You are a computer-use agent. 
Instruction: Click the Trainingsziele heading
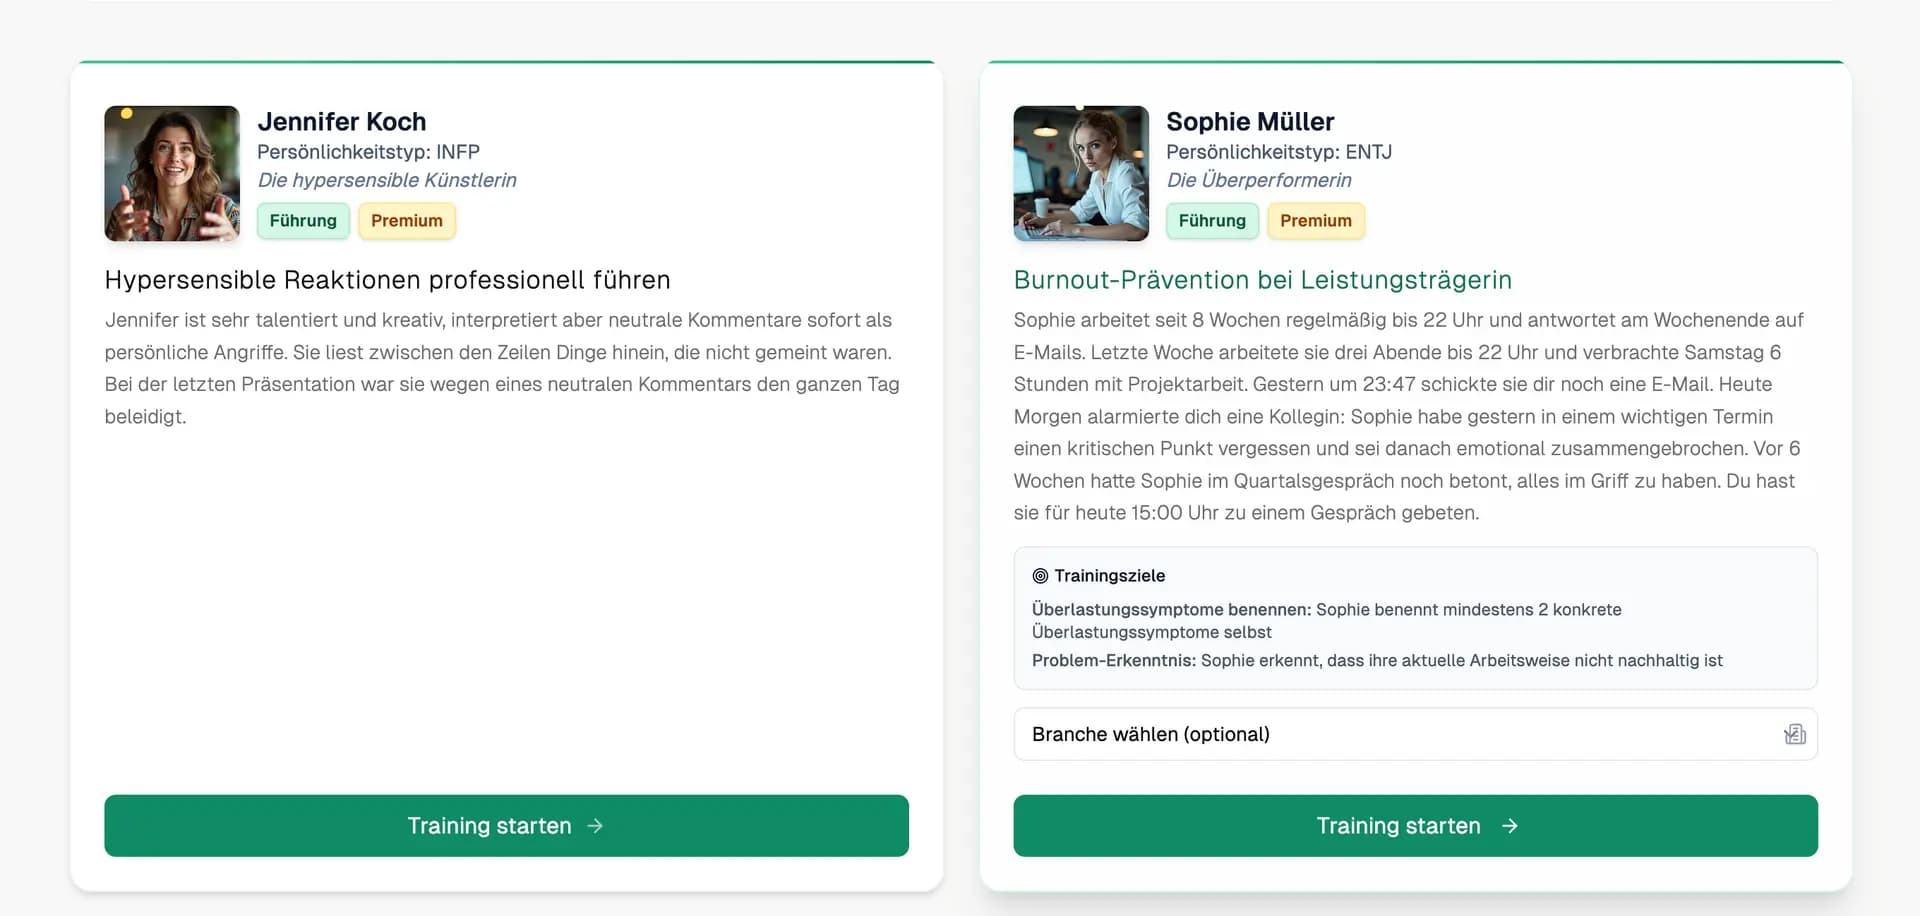[1109, 576]
